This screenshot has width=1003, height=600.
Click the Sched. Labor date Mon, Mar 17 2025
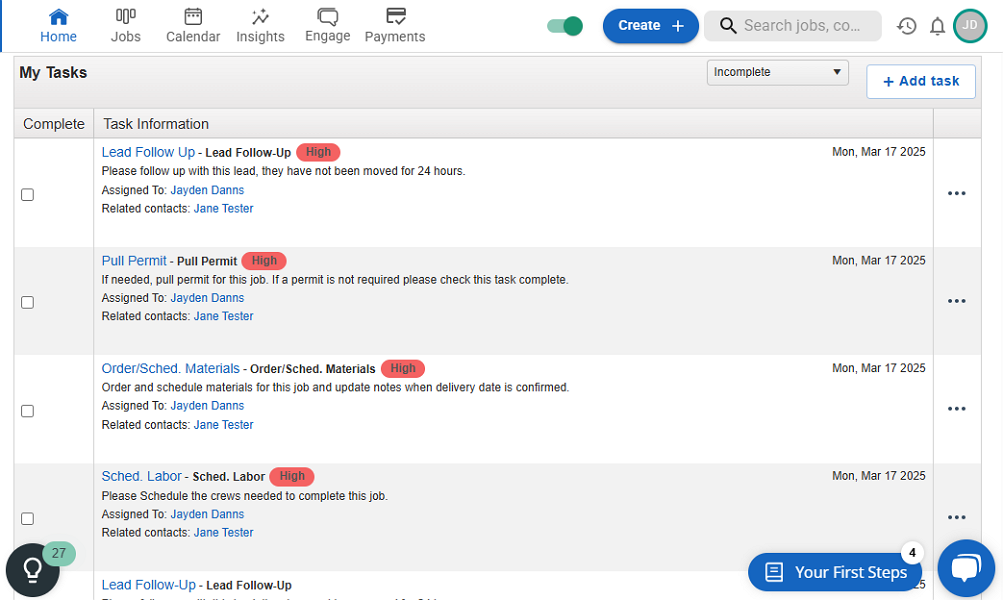[x=878, y=476]
